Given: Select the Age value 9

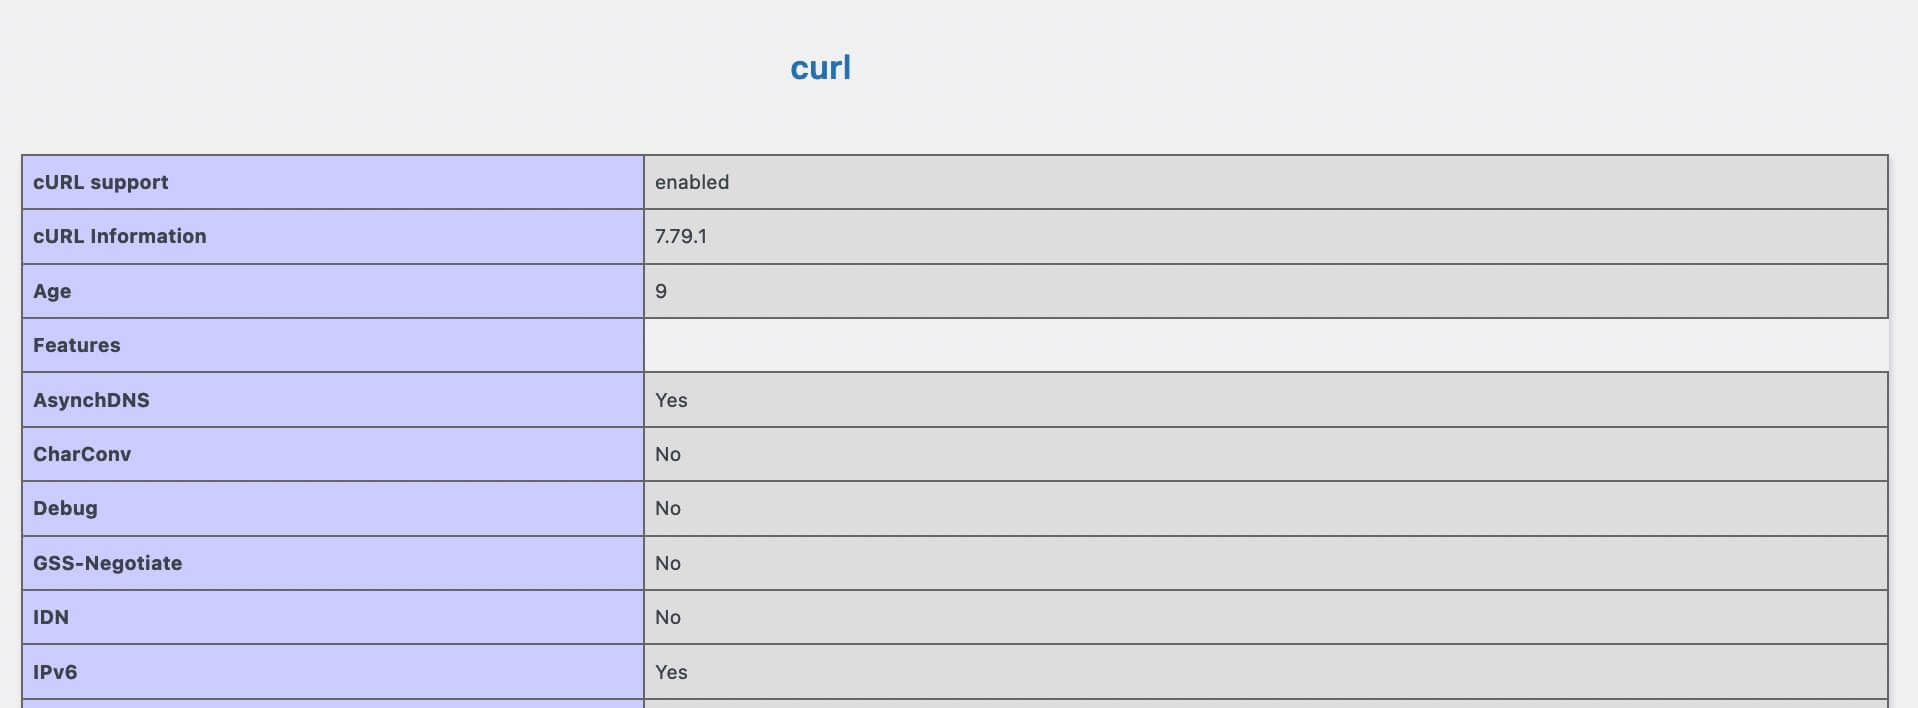Looking at the screenshot, I should pyautogui.click(x=661, y=291).
